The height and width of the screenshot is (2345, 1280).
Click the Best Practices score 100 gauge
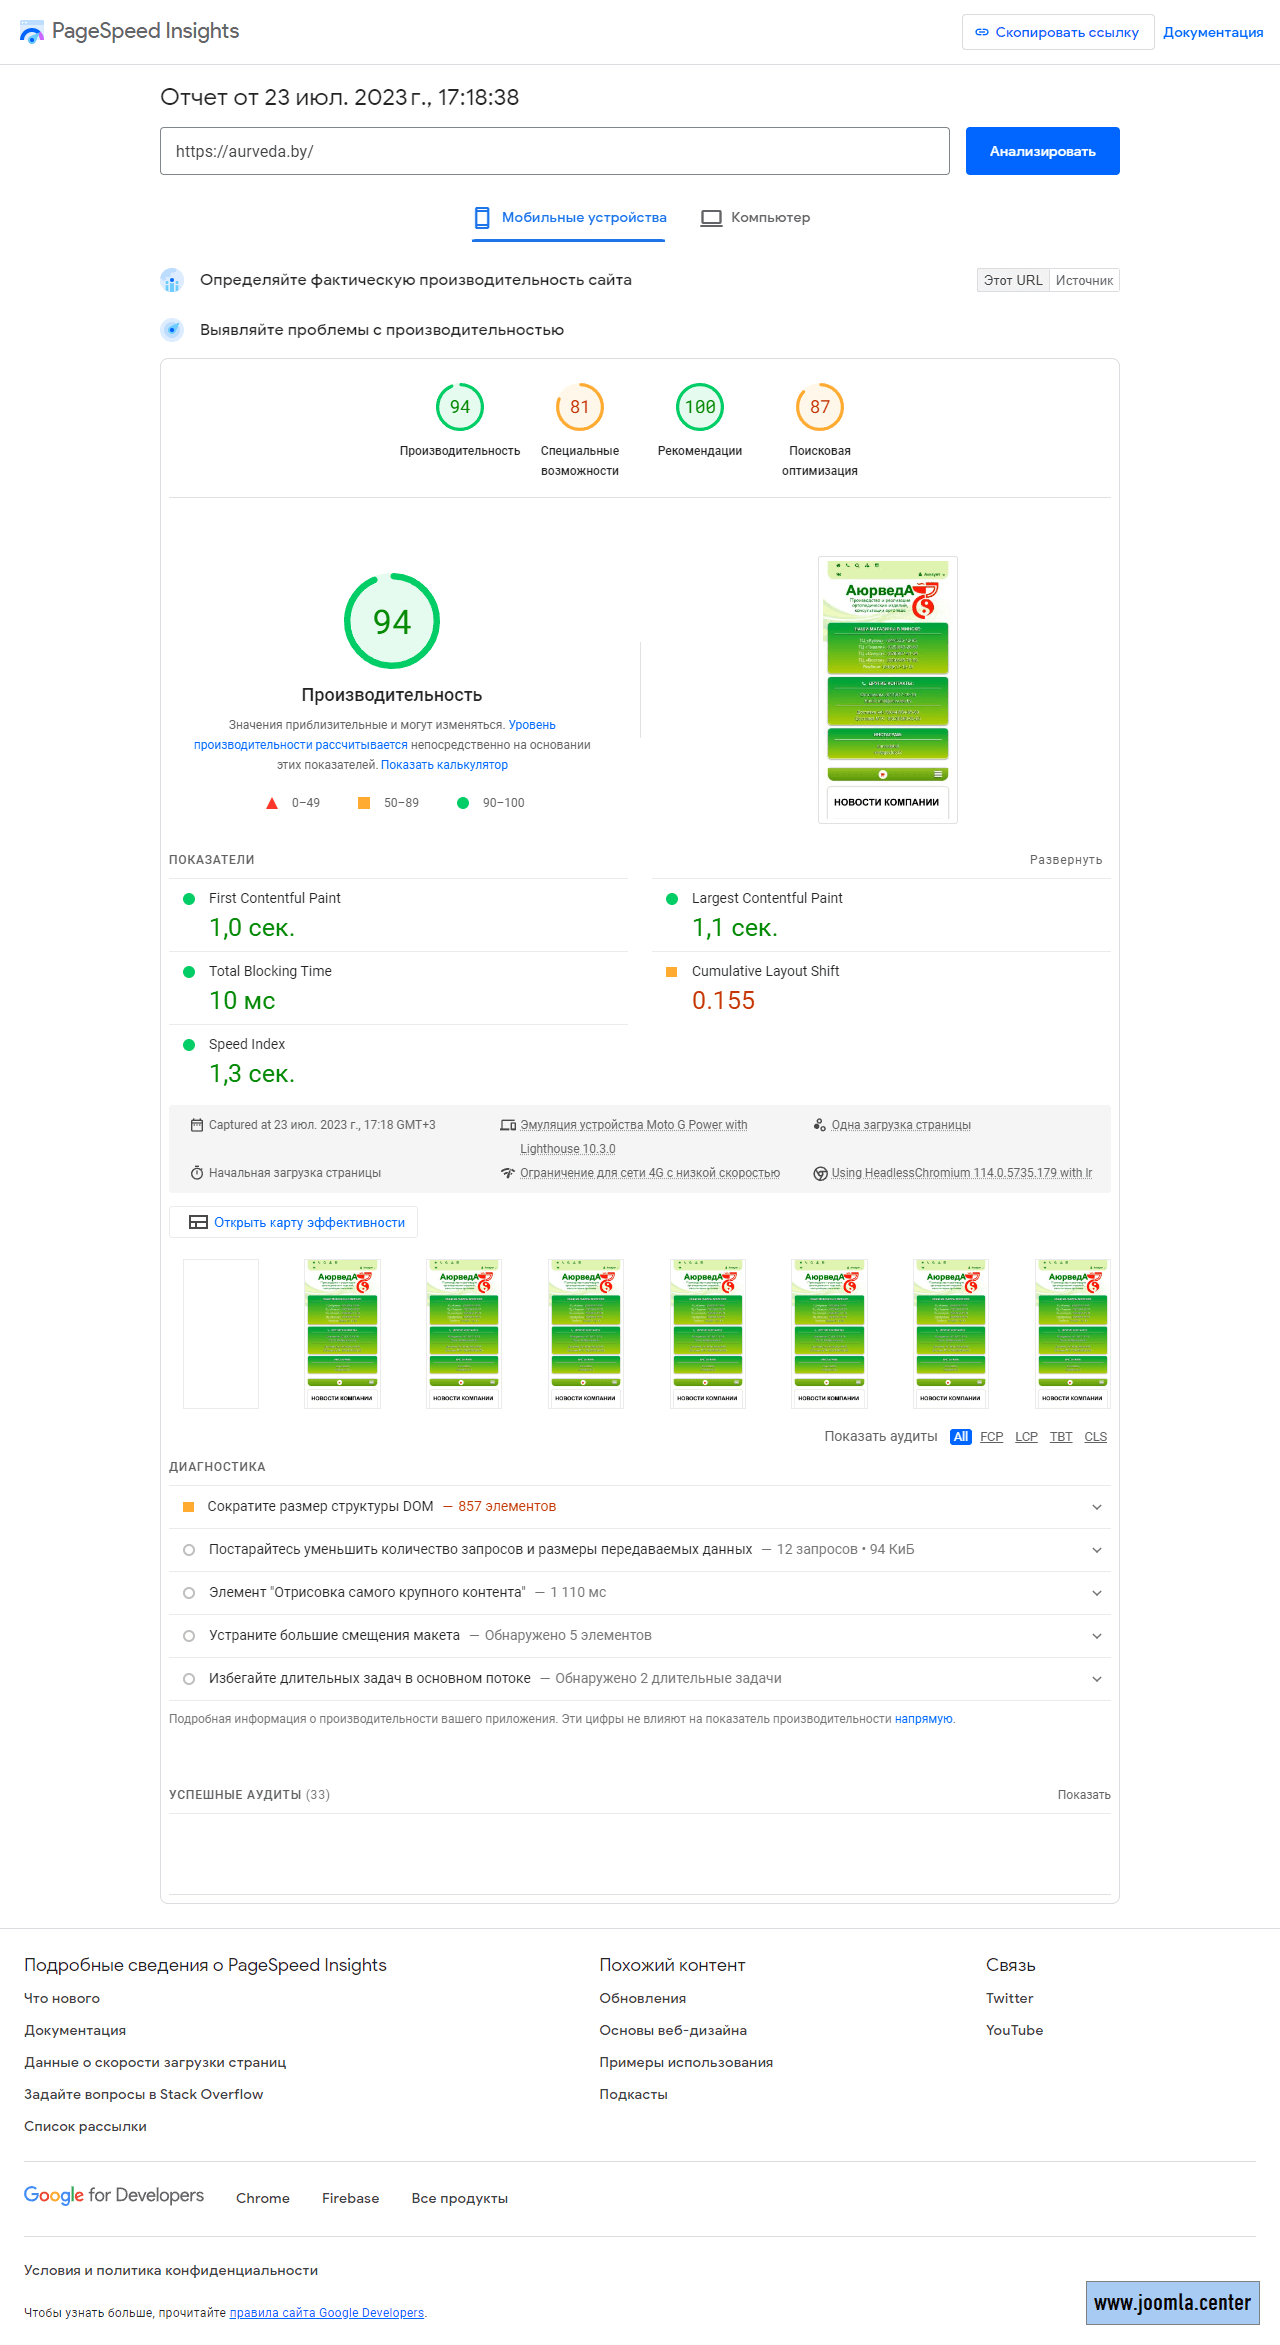(700, 407)
